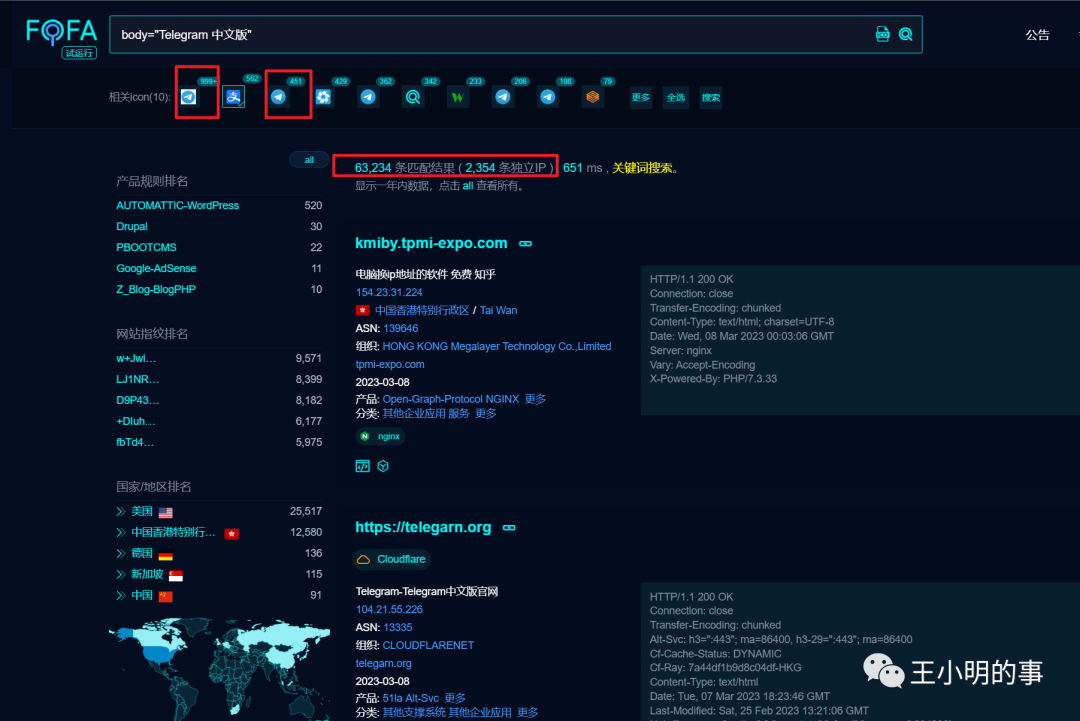Filter by AUTOMATTIC-WordPress product
Viewport: 1080px width, 721px height.
point(178,205)
